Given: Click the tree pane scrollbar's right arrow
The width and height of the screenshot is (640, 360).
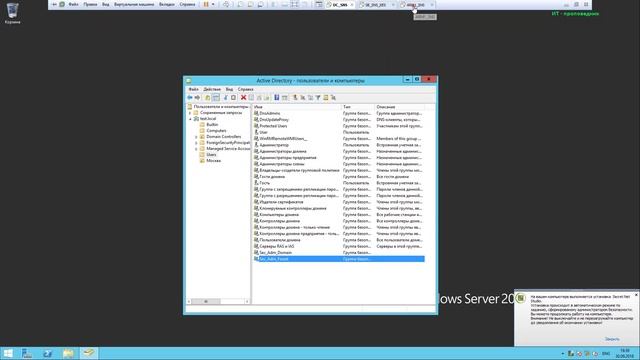Looking at the screenshot, I should click(247, 302).
